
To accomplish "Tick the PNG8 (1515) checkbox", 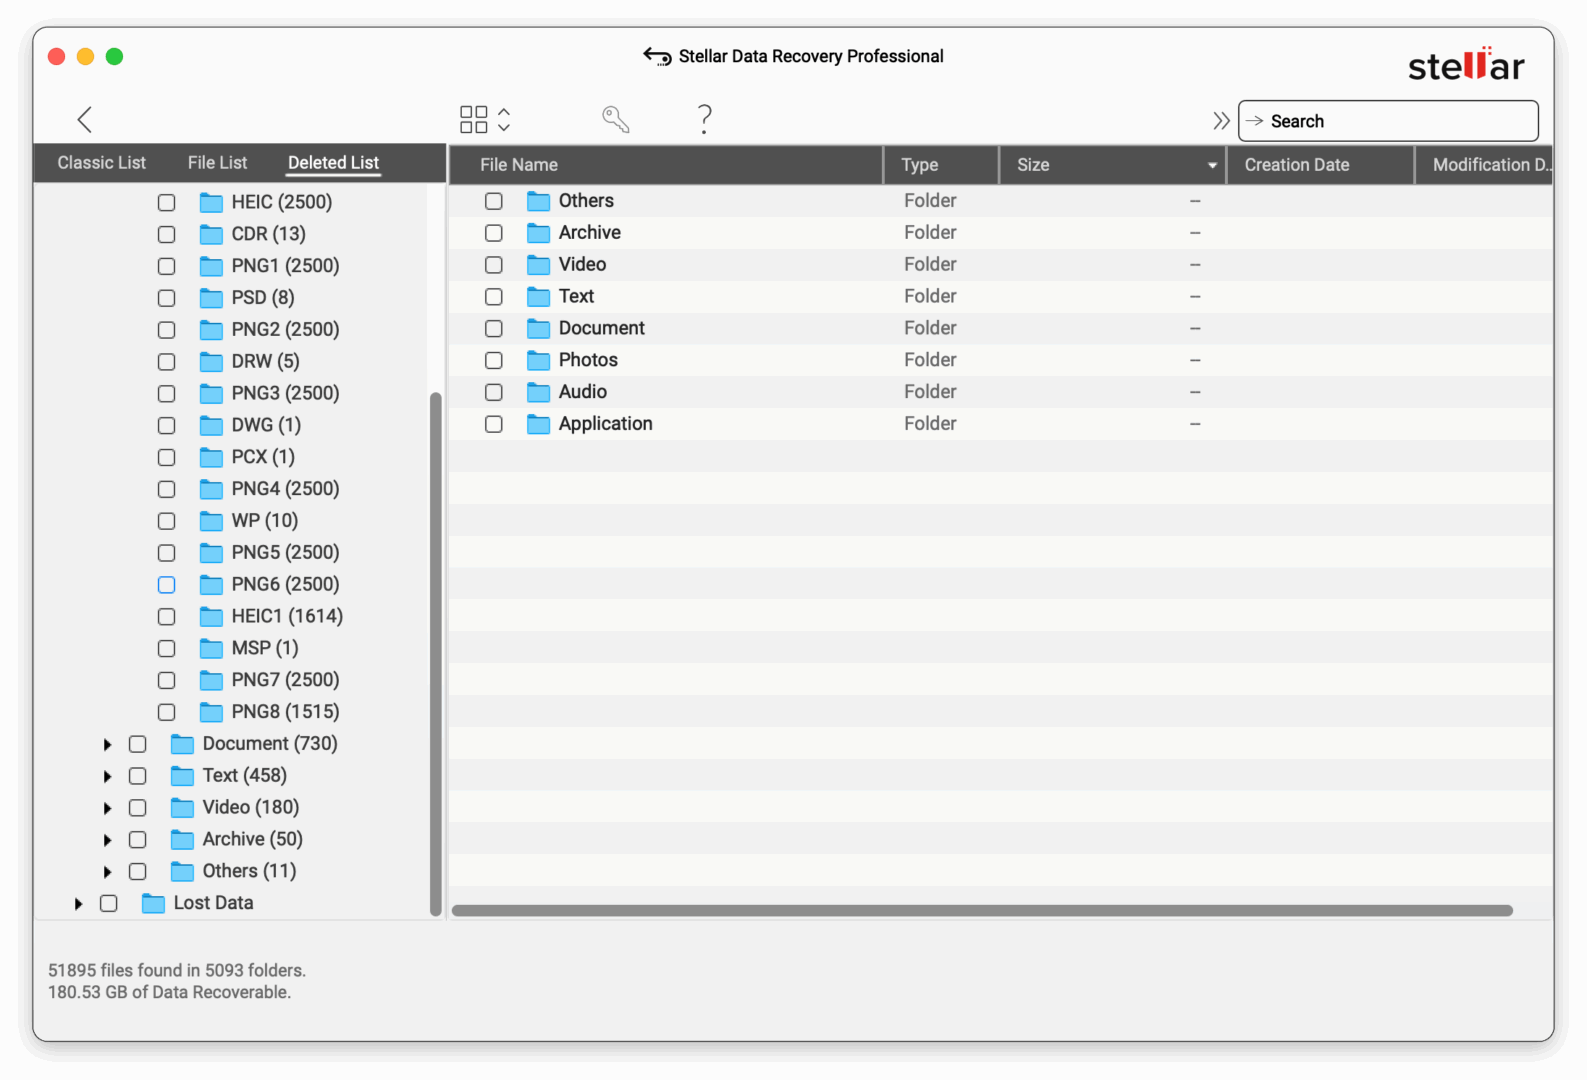I will click(167, 713).
